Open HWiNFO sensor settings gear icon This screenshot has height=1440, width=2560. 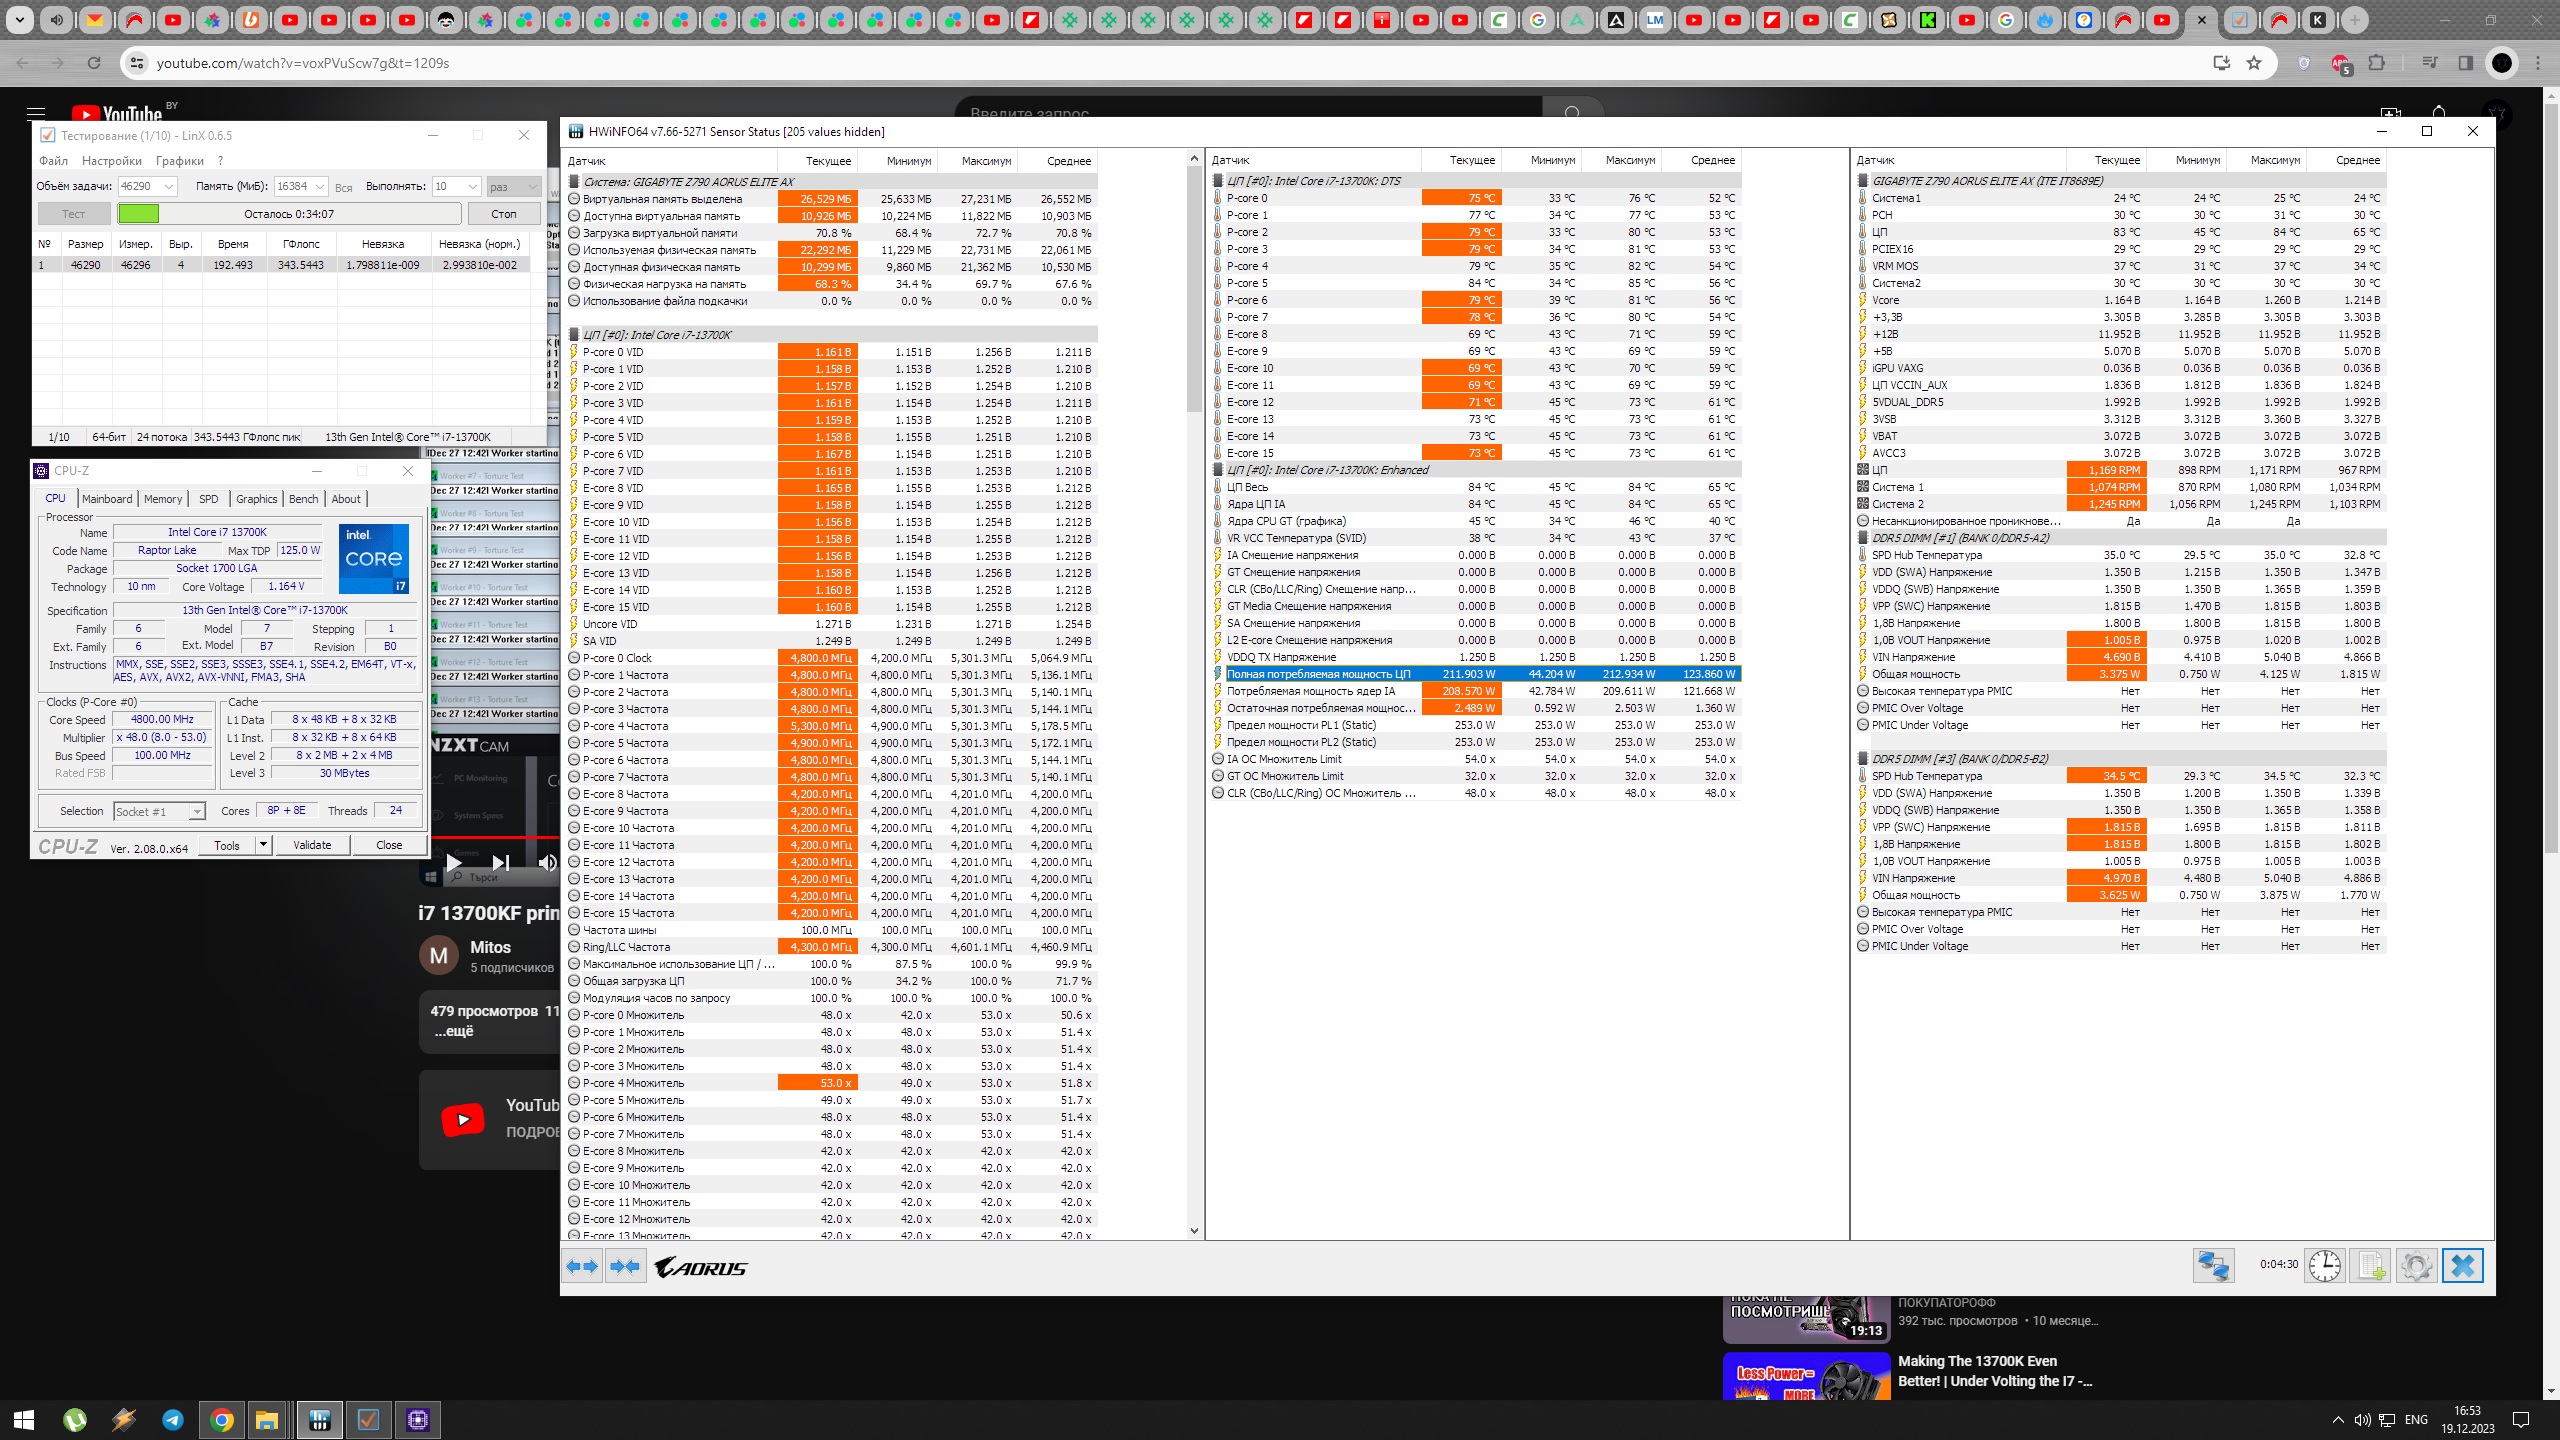click(x=2416, y=1265)
